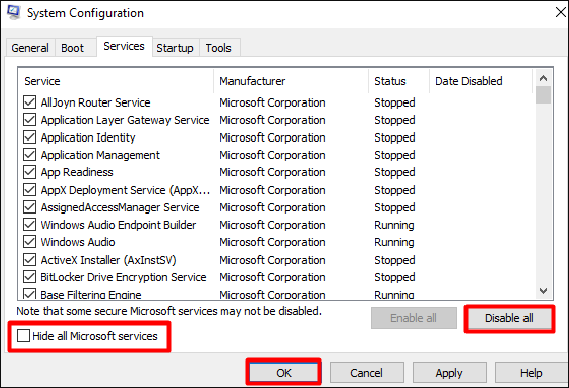This screenshot has width=569, height=388.
Task: Go to the Tools tab
Action: [x=219, y=48]
